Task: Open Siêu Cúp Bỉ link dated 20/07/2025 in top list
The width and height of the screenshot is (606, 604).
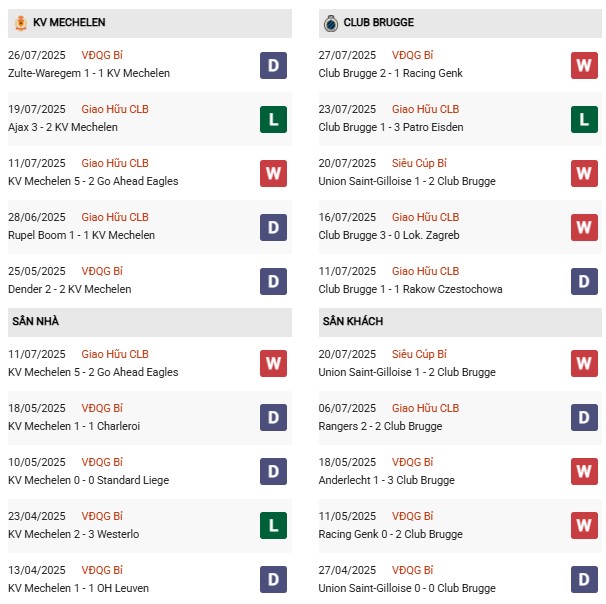Action: (x=419, y=163)
